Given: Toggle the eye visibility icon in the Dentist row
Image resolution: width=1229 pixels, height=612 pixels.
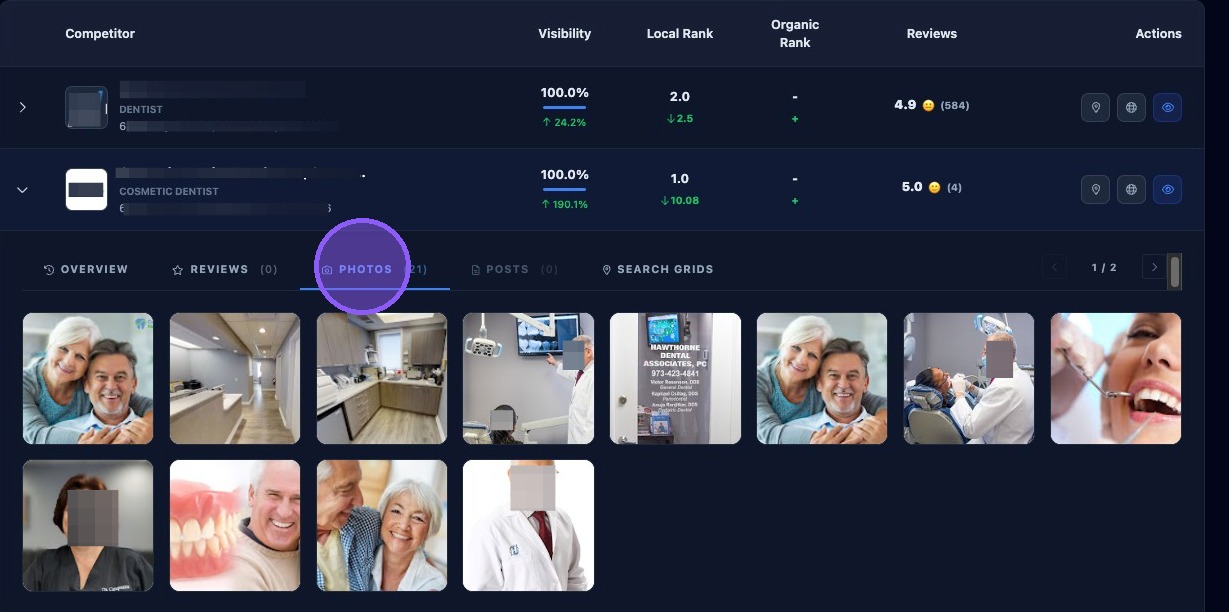Looking at the screenshot, I should [1167, 107].
